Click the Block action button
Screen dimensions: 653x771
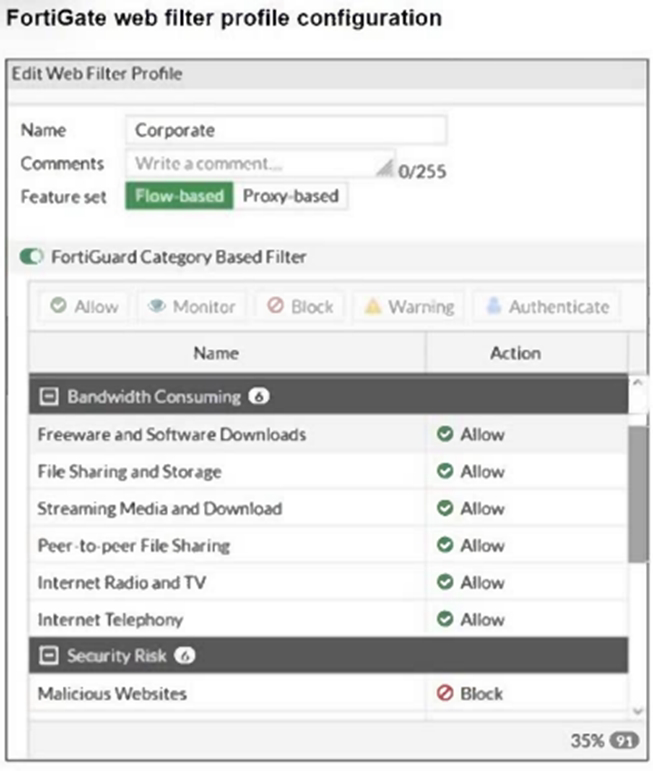(x=300, y=307)
